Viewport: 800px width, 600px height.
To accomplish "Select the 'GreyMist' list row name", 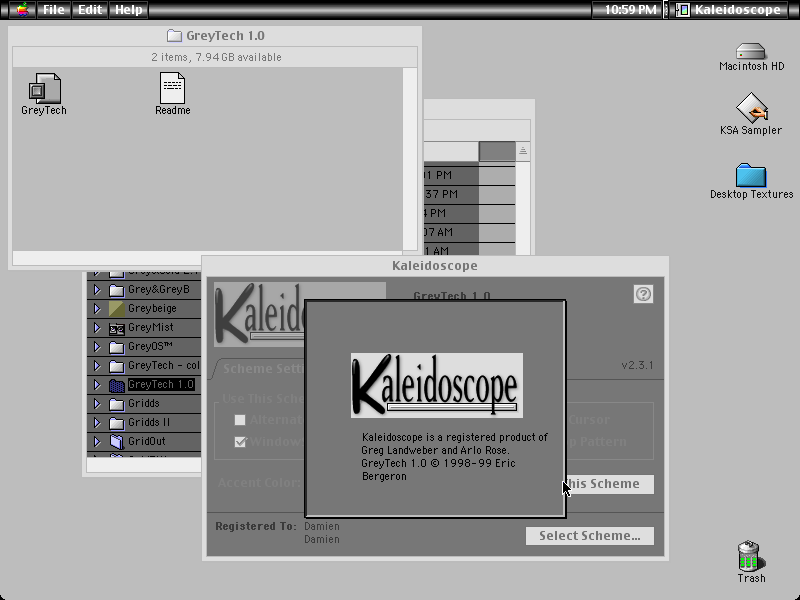I will coord(151,328).
